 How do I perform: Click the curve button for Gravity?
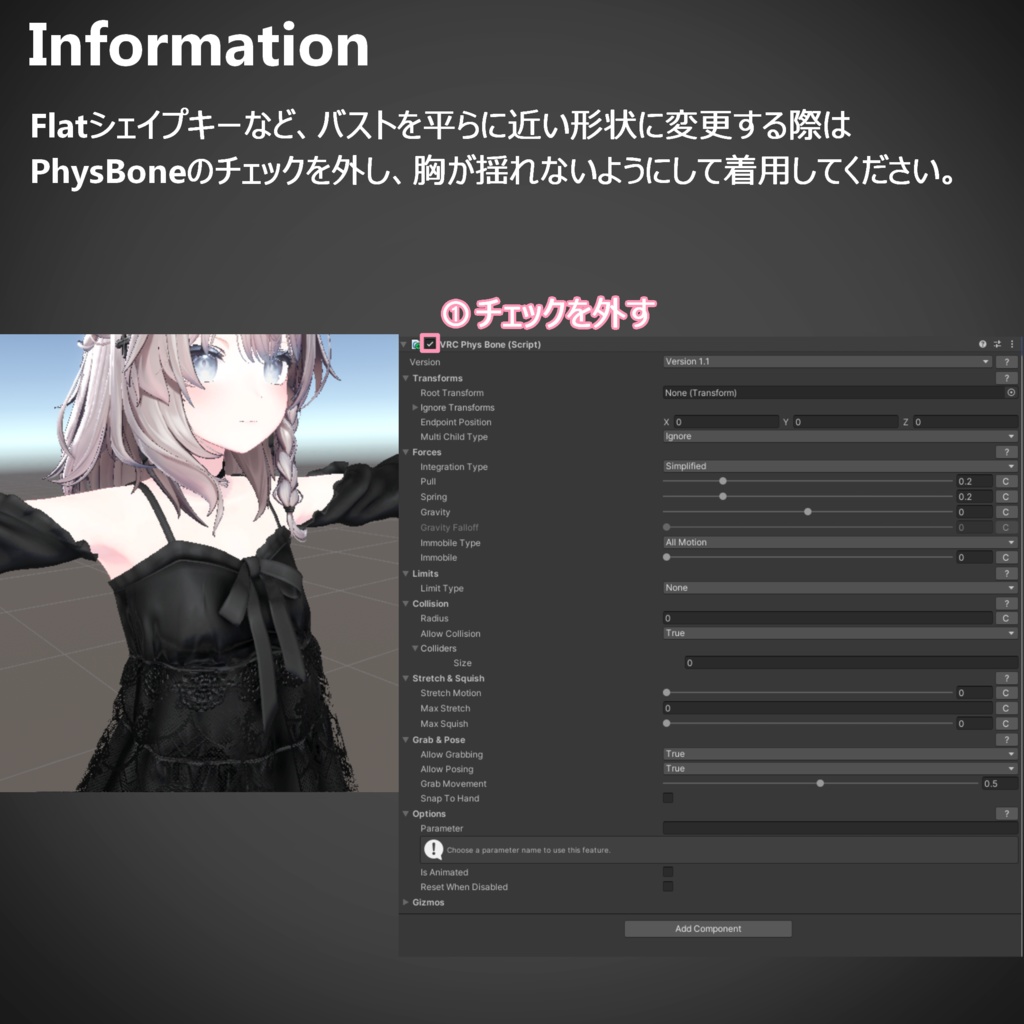pyautogui.click(x=1006, y=513)
